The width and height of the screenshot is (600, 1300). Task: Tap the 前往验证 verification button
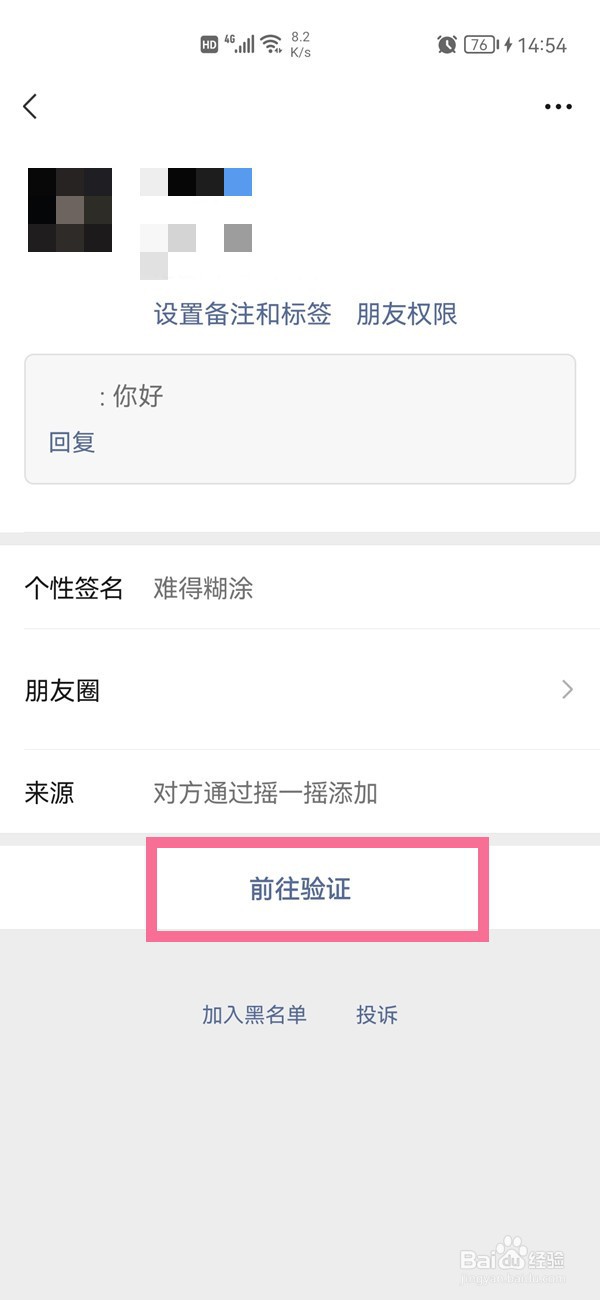(300, 889)
